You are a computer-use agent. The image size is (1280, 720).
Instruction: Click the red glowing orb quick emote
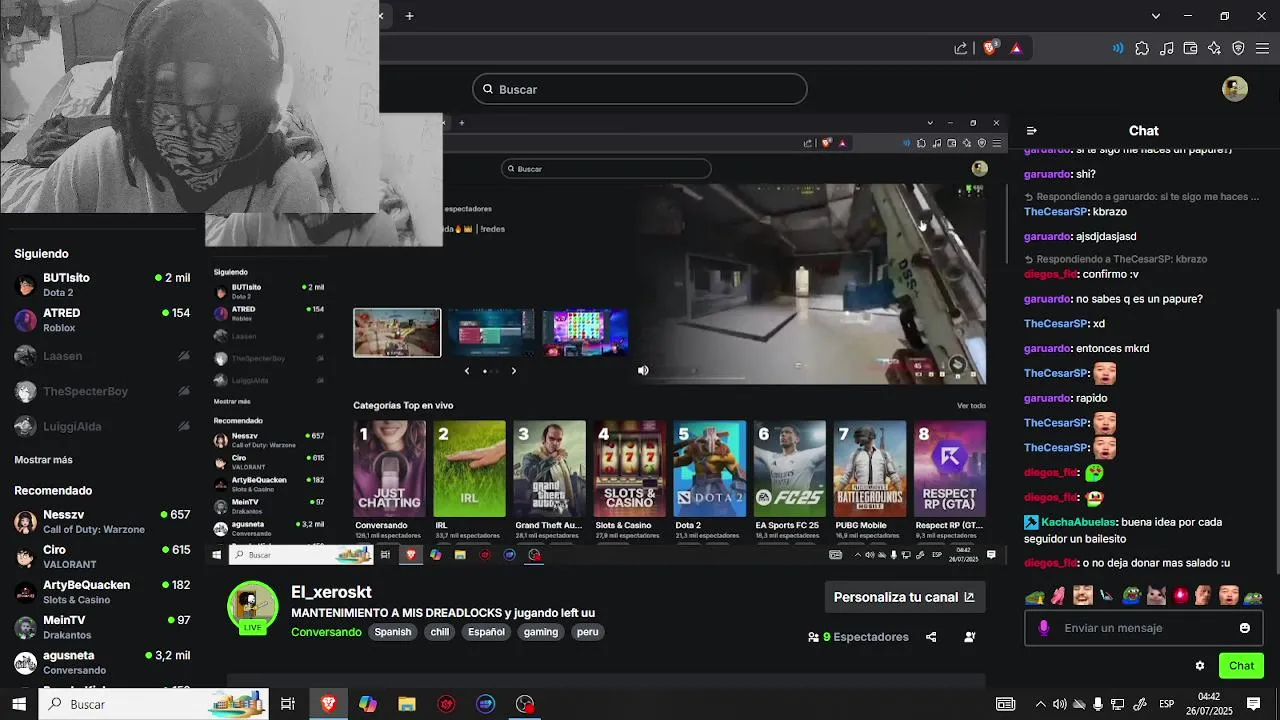coord(1180,596)
